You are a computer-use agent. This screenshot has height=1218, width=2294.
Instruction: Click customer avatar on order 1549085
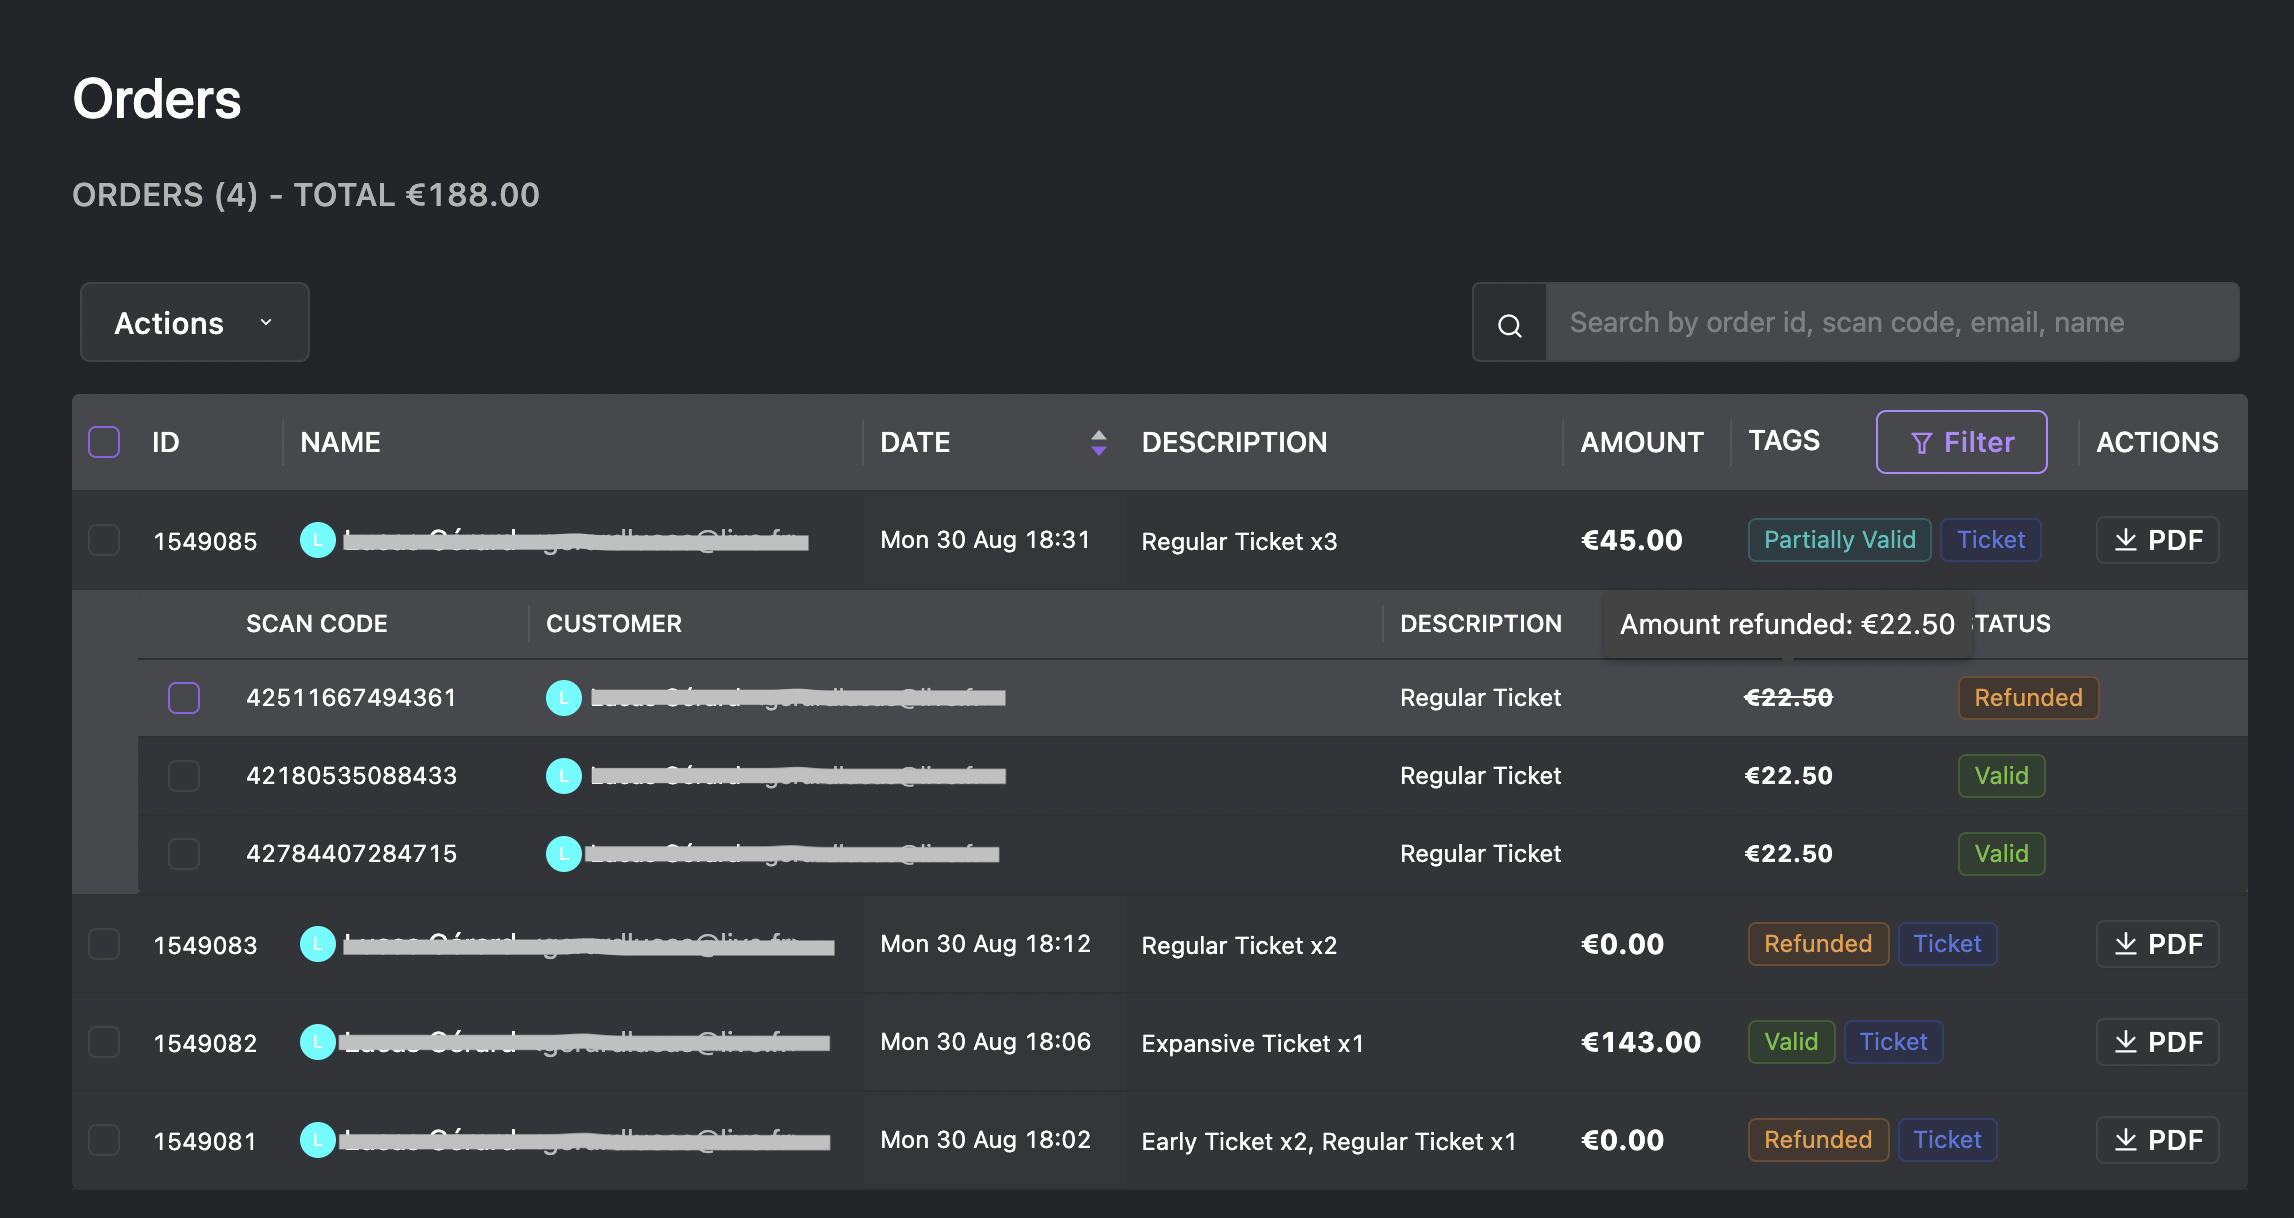318,541
